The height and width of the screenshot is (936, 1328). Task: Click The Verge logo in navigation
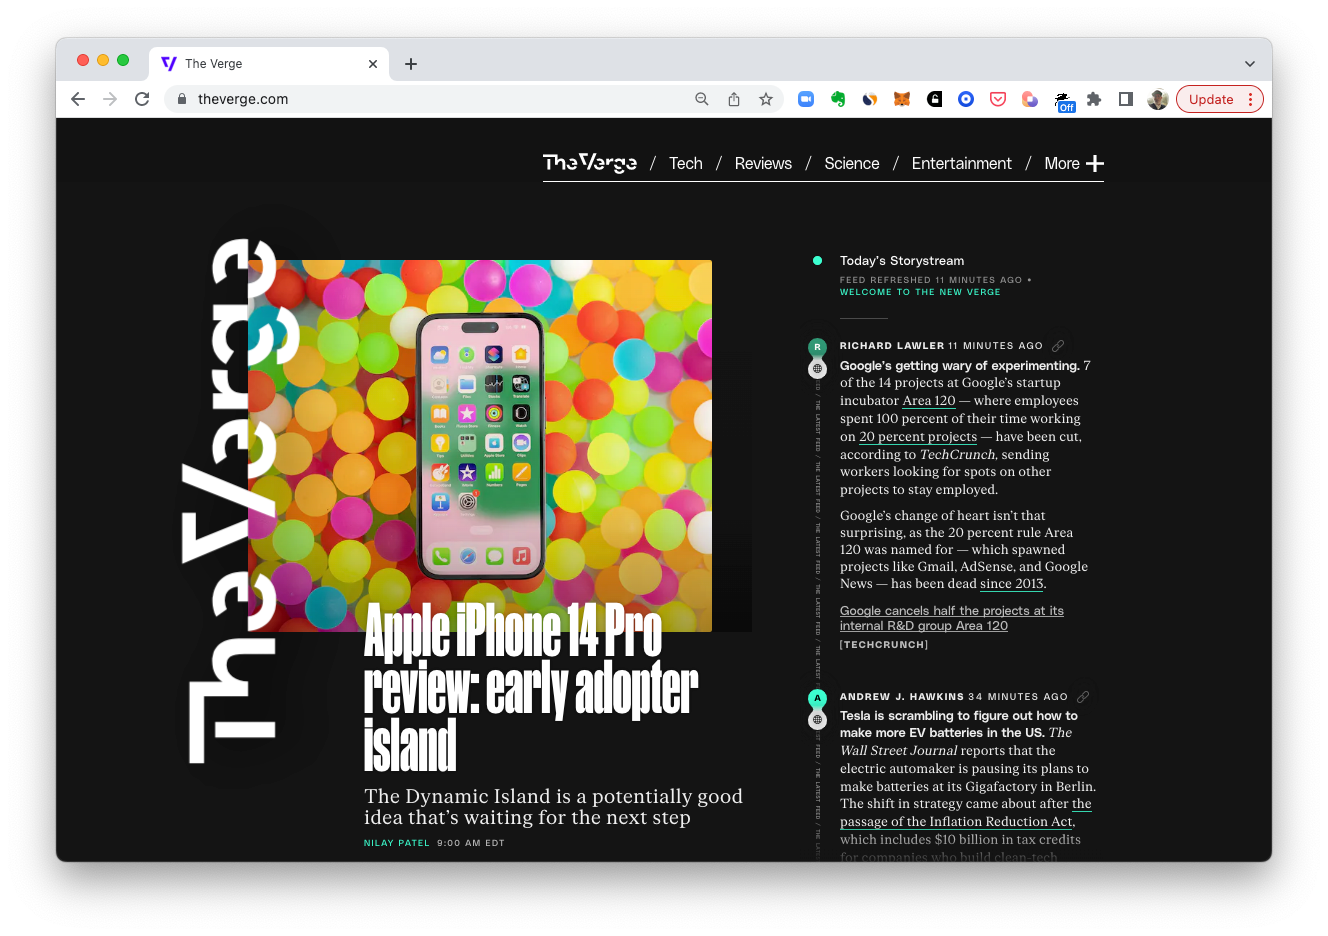pyautogui.click(x=590, y=163)
